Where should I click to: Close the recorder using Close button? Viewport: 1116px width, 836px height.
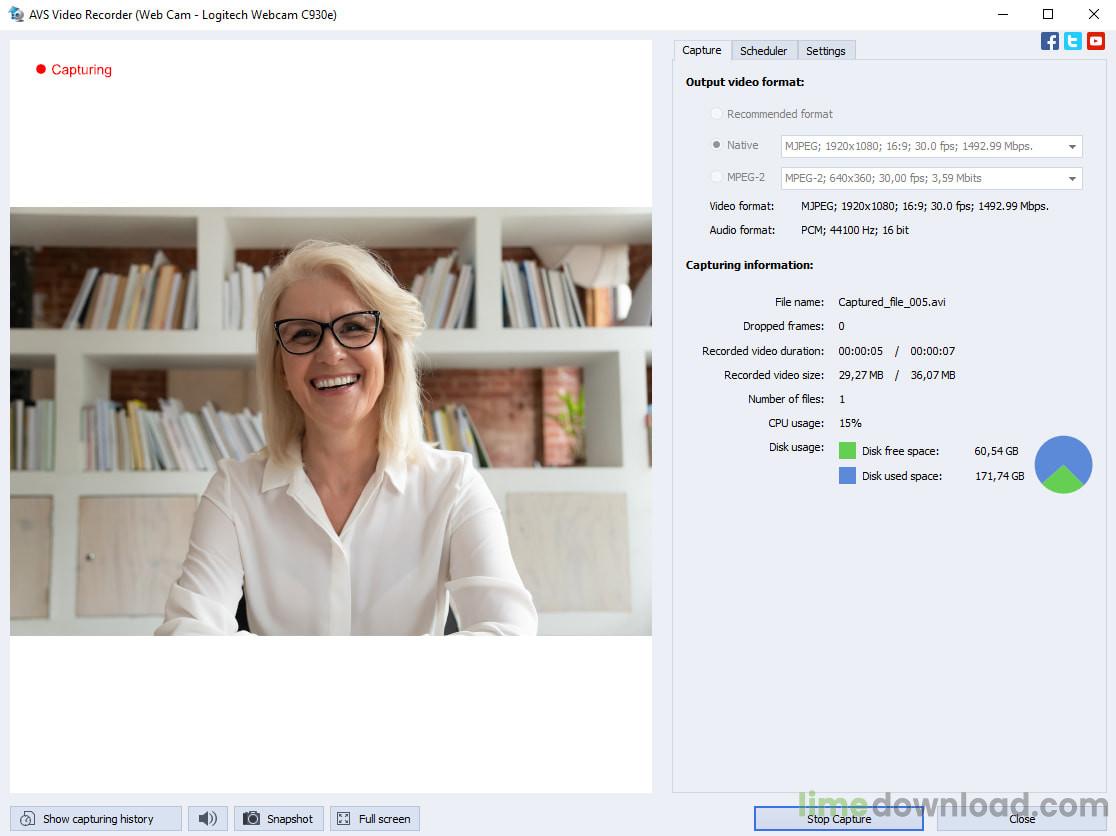[x=1022, y=818]
